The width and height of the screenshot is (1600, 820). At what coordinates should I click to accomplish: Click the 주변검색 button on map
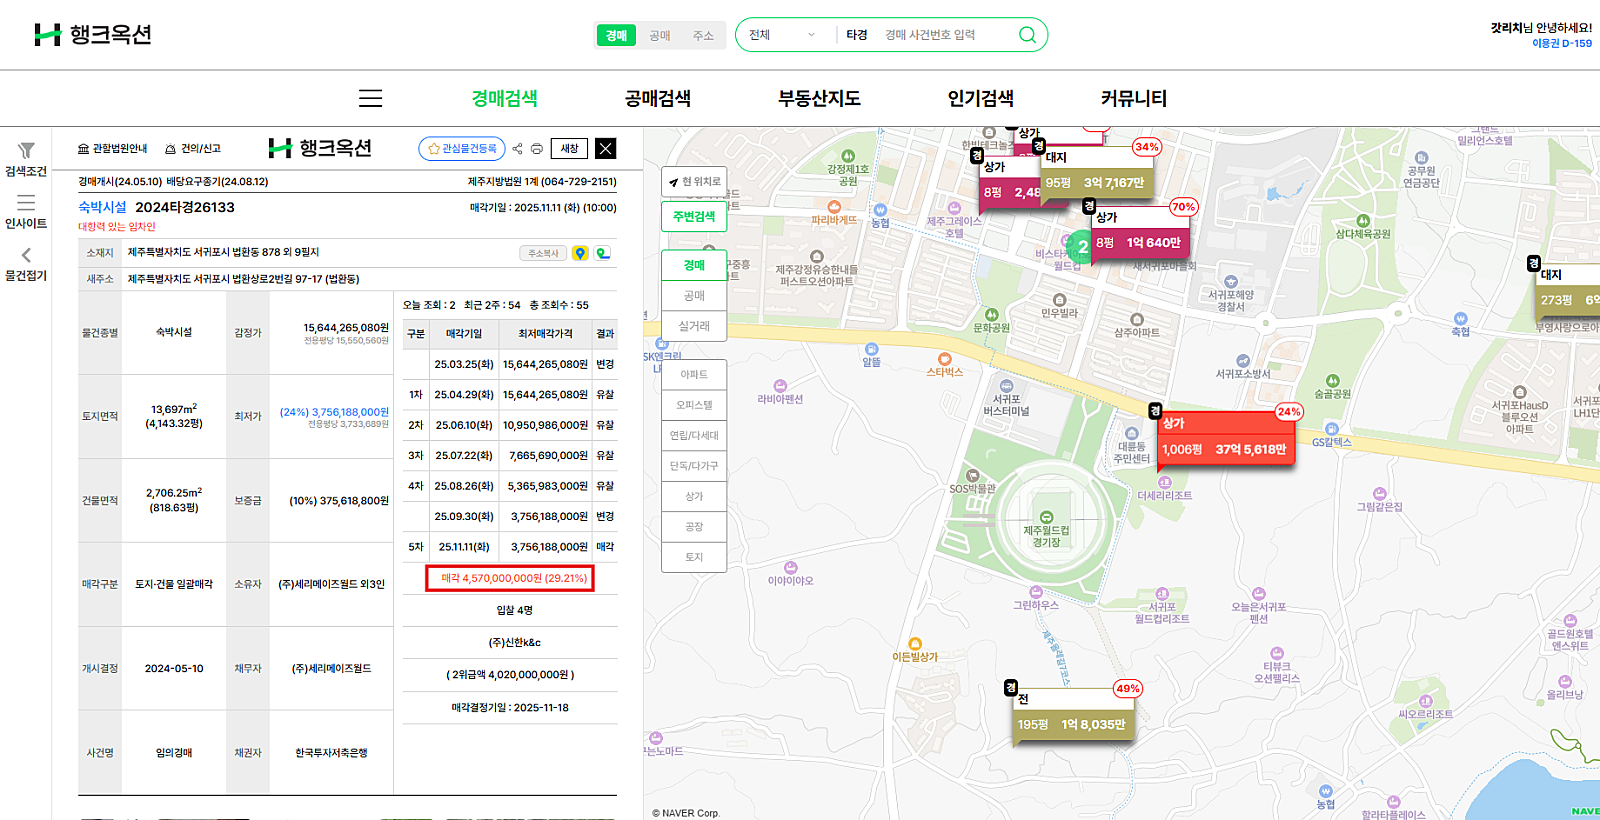[694, 216]
